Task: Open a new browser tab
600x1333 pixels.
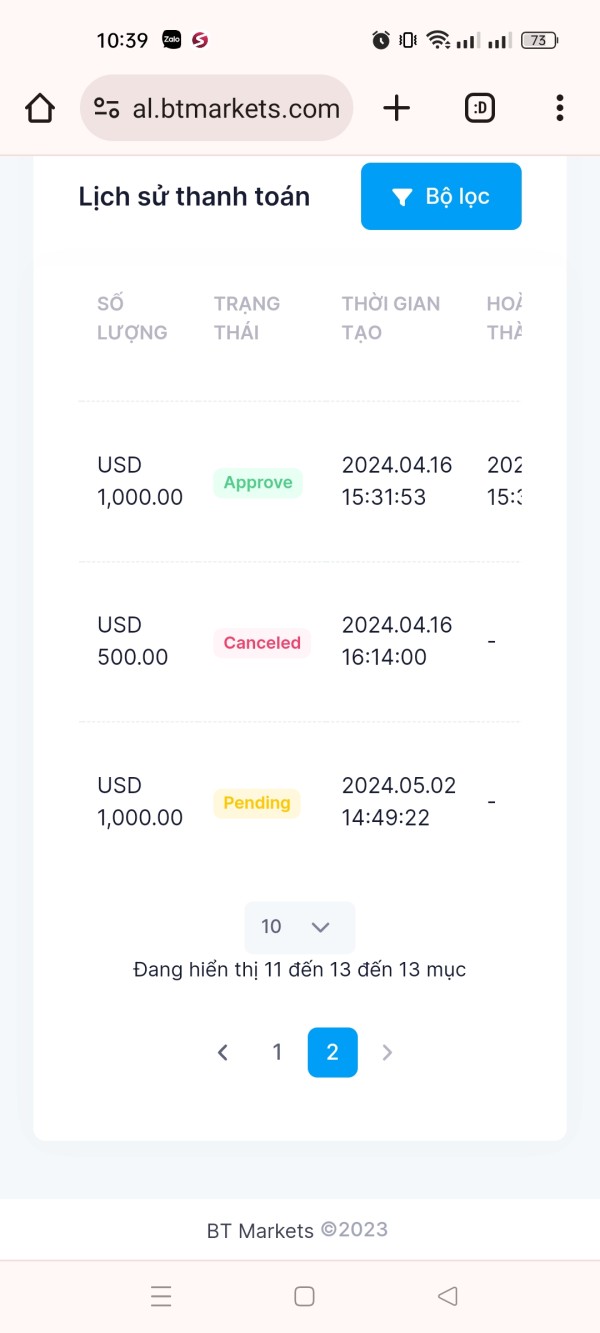Action: point(397,108)
